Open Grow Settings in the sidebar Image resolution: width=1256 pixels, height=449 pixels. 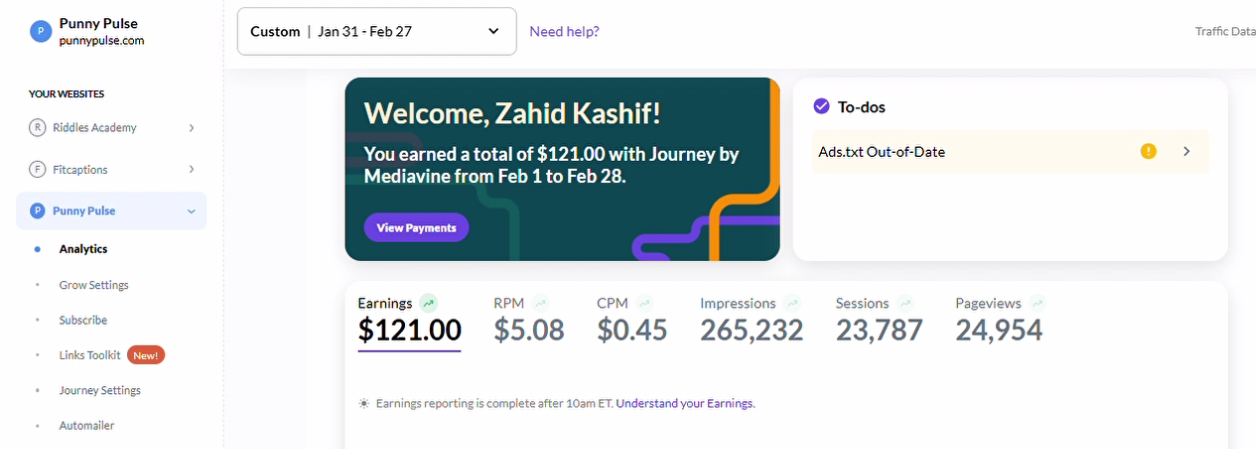(x=94, y=285)
